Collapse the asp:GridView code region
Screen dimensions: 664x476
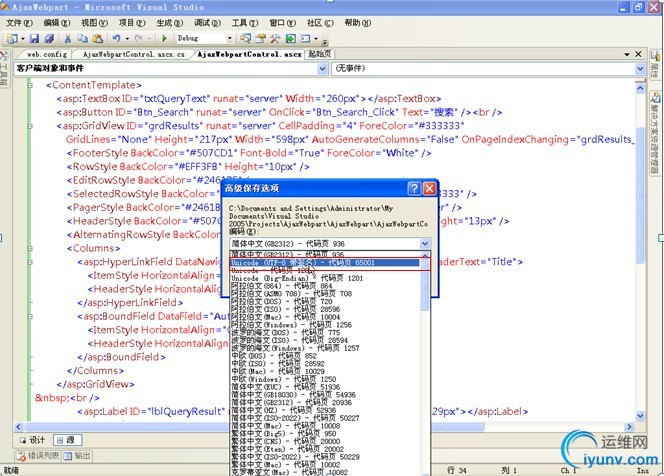coord(30,126)
